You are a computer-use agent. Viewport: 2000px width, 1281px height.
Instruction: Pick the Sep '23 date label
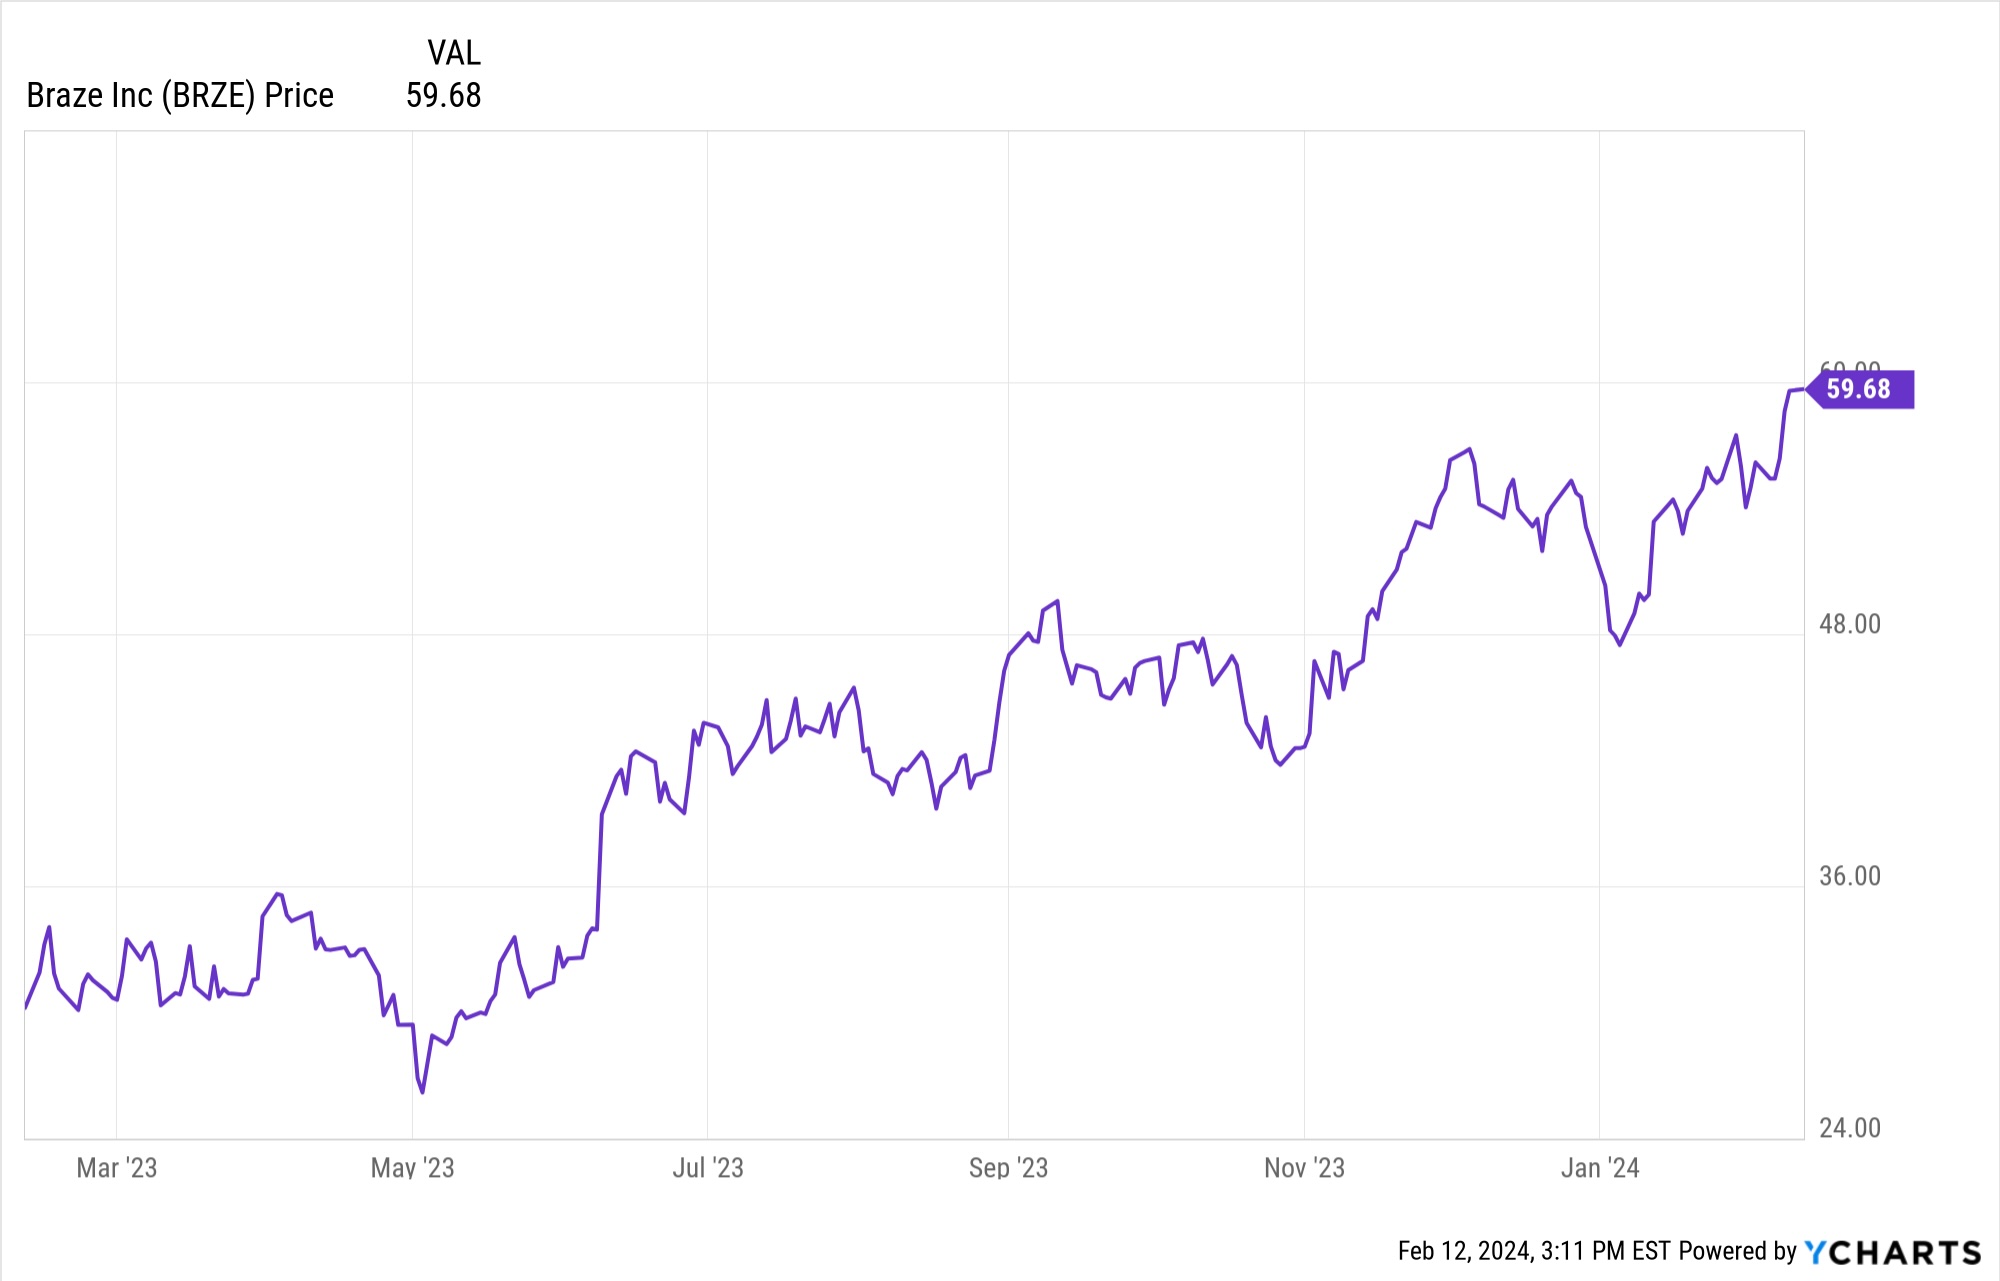coord(1008,1168)
